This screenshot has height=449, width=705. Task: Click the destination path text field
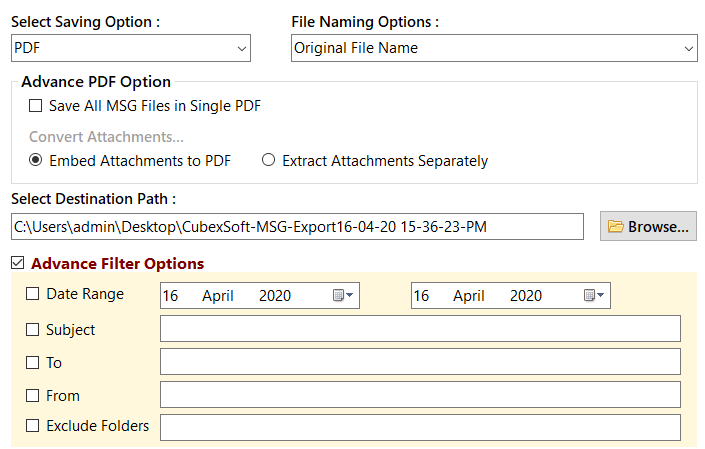297,227
